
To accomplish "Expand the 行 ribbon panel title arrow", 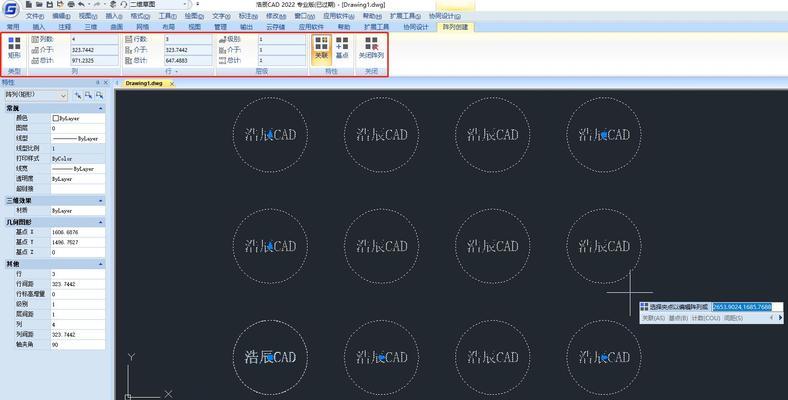I will (x=176, y=72).
